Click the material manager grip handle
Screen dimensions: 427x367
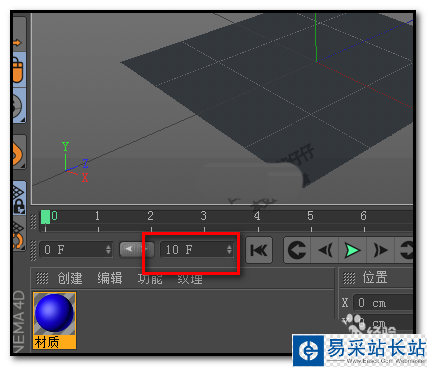[x=42, y=278]
